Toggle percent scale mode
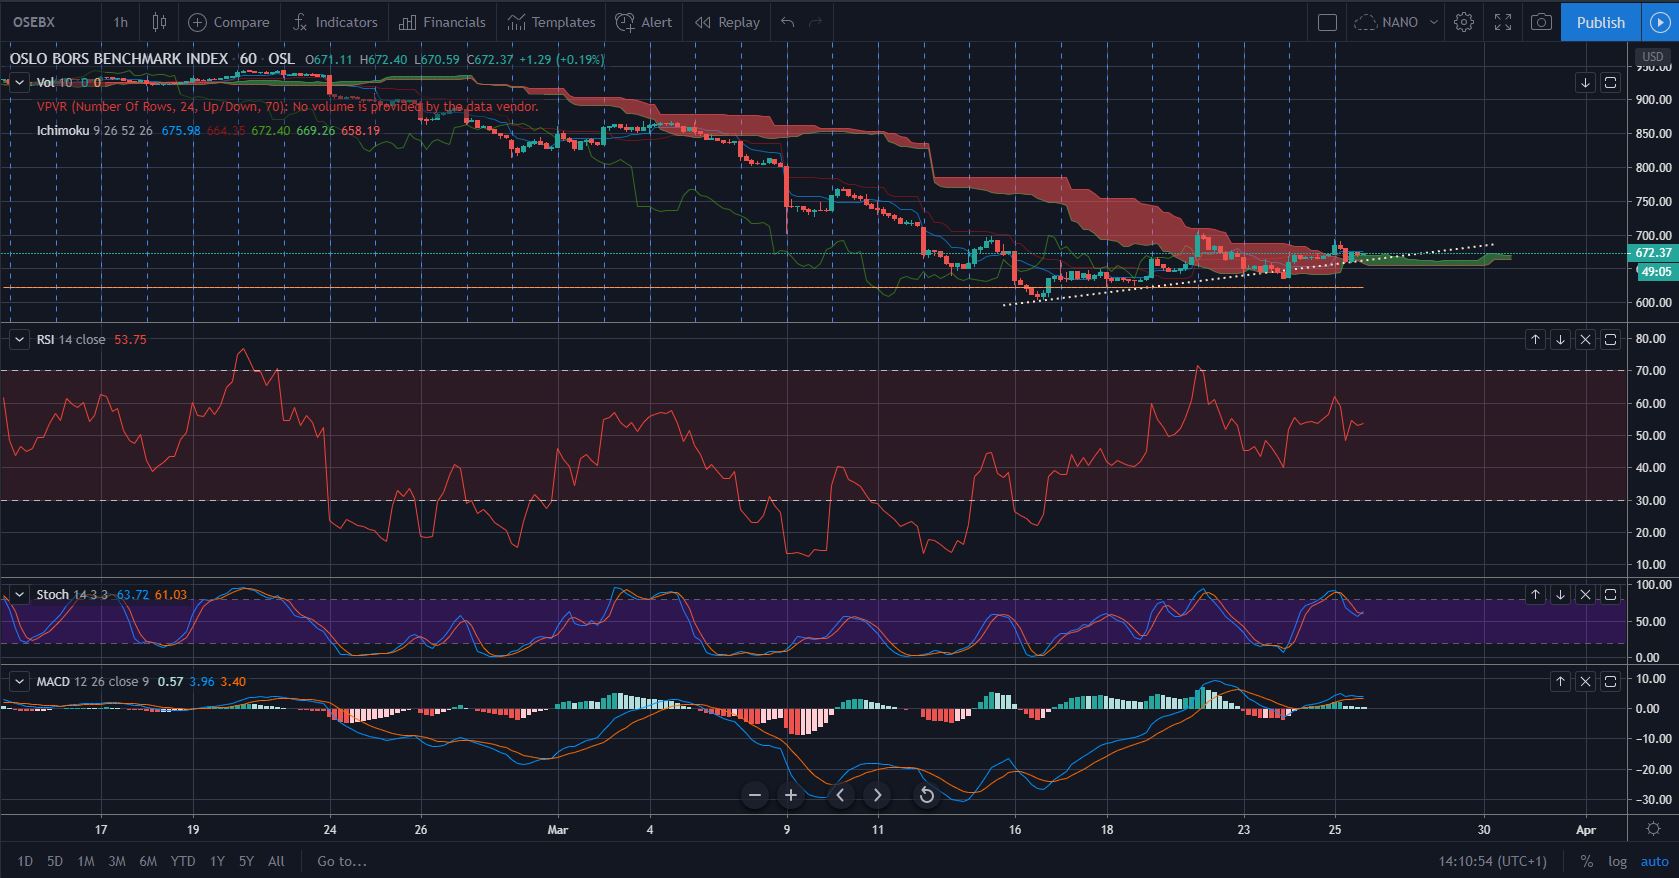The width and height of the screenshot is (1679, 878). [x=1587, y=861]
